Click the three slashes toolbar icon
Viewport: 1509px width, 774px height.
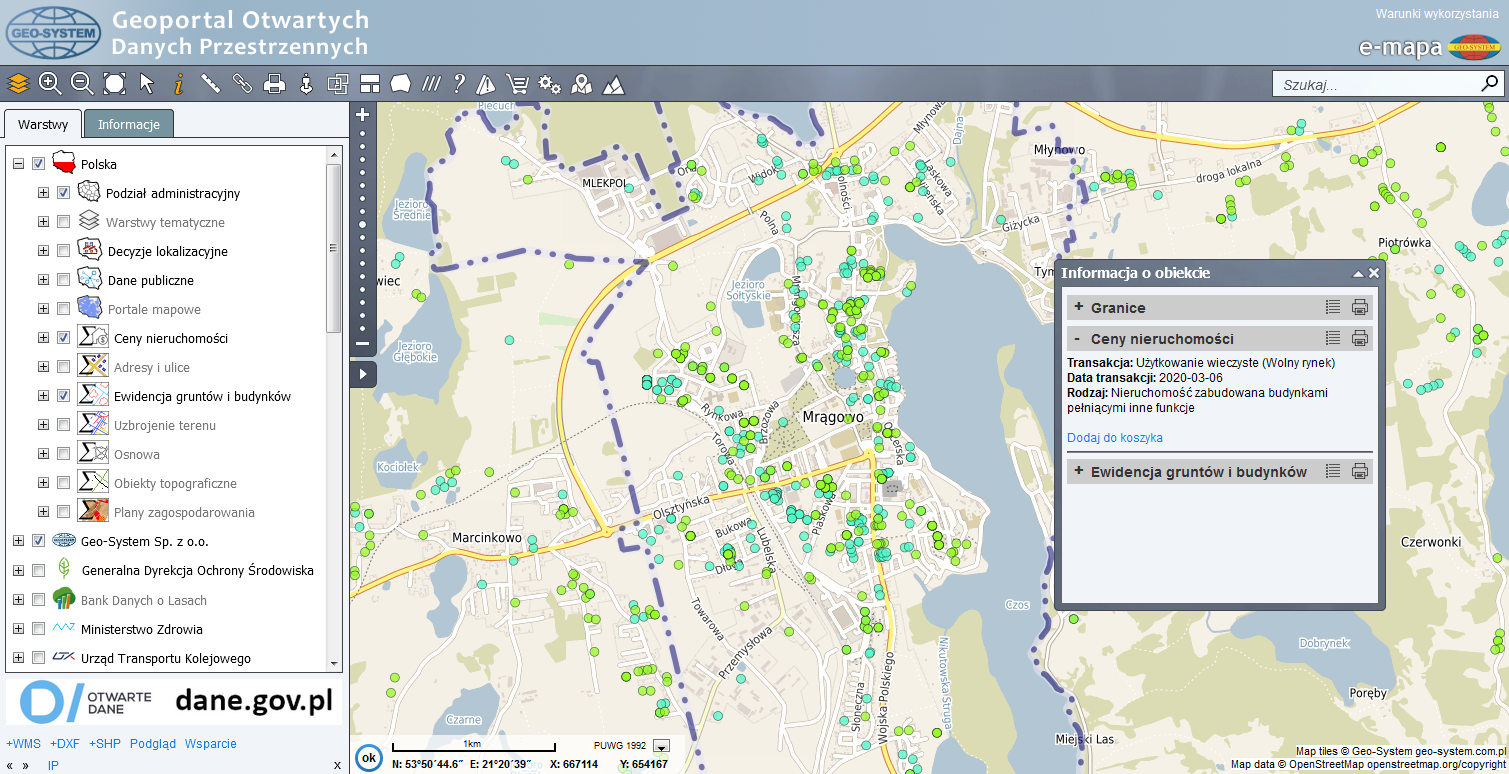[431, 84]
